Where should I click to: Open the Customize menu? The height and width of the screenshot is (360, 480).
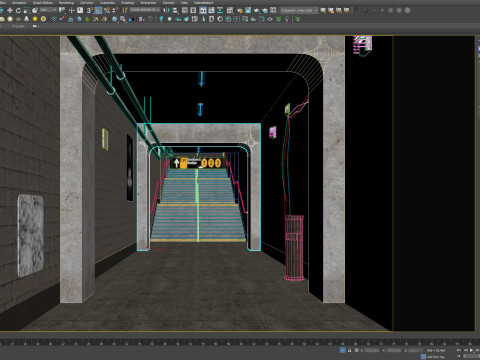pyautogui.click(x=107, y=2)
